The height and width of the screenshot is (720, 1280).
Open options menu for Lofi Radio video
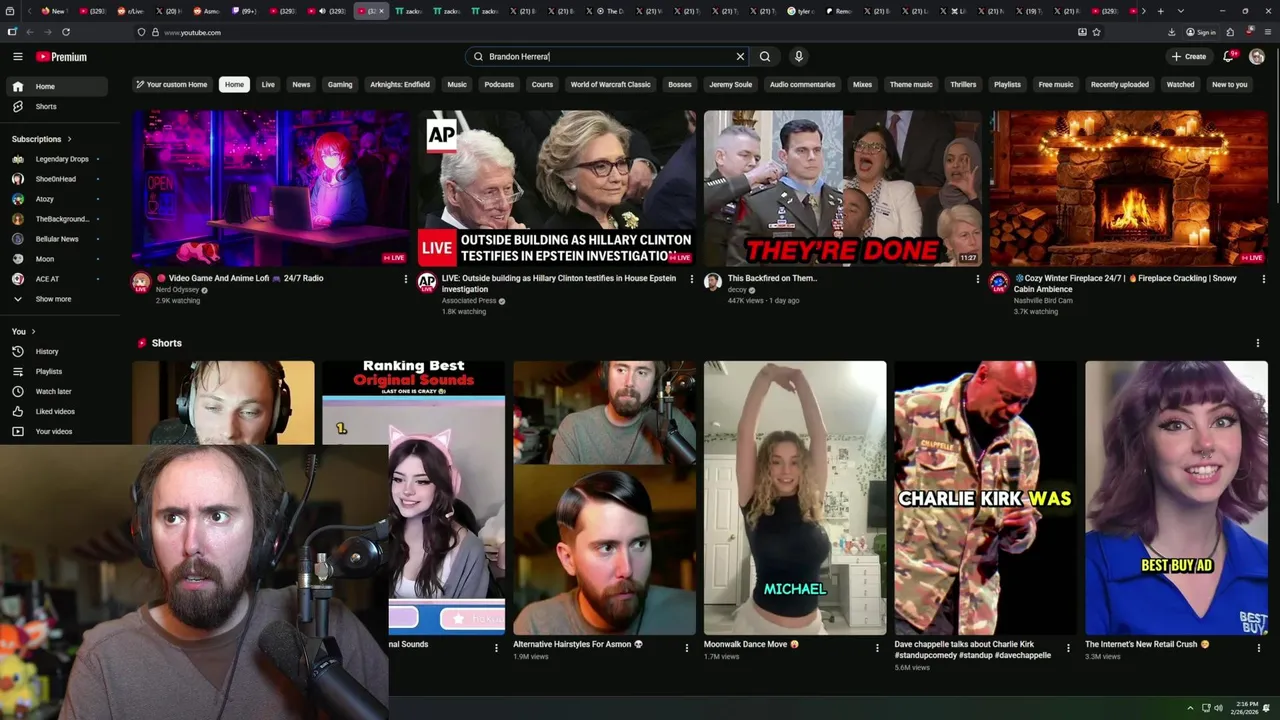(405, 279)
